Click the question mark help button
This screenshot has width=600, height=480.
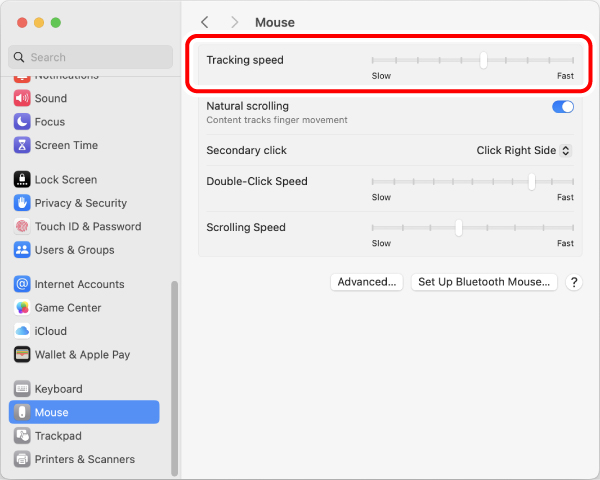point(573,282)
